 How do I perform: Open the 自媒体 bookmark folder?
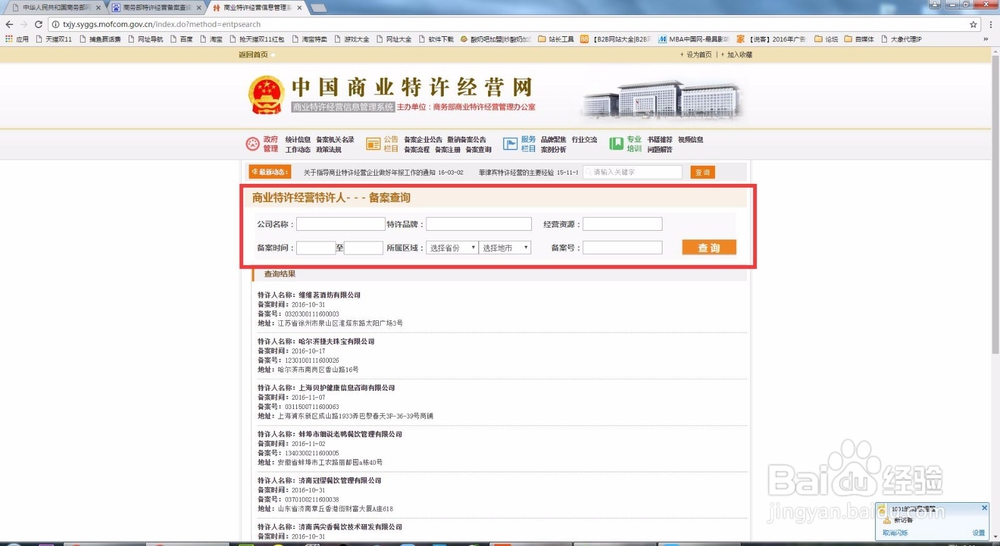859,39
